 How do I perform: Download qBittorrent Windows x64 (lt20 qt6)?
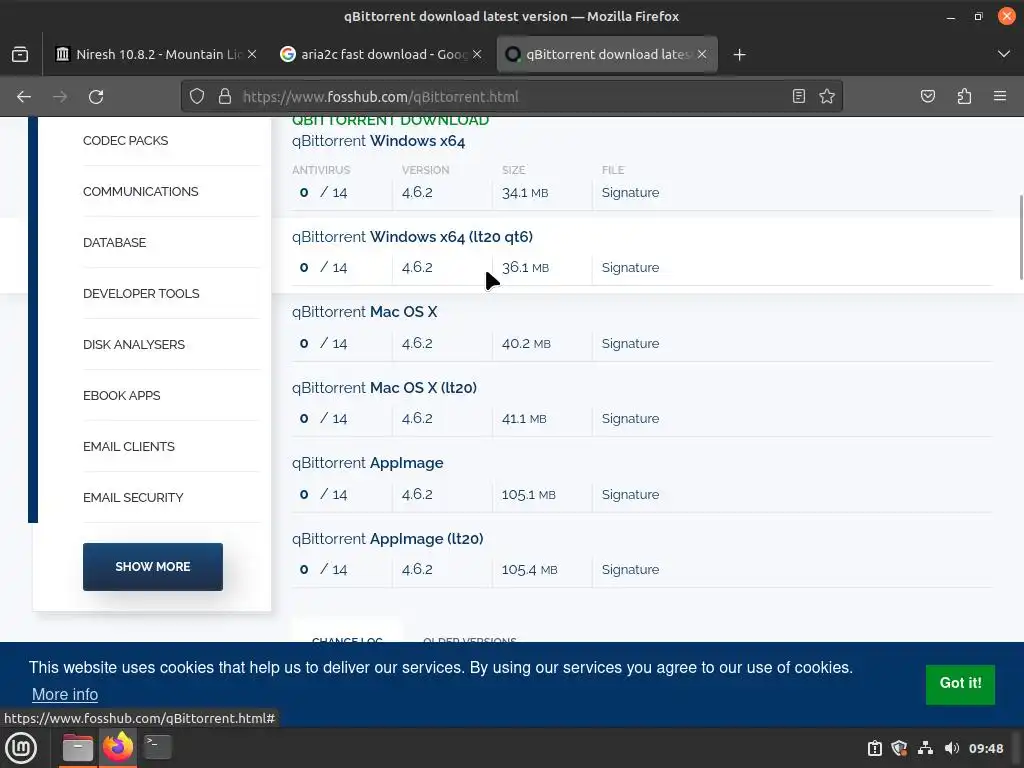(x=412, y=236)
